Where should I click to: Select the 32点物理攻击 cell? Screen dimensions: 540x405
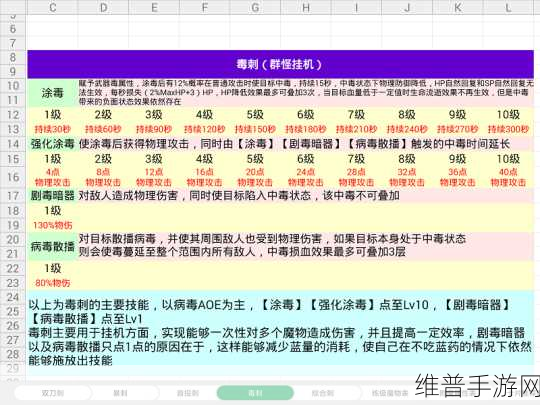point(407,177)
